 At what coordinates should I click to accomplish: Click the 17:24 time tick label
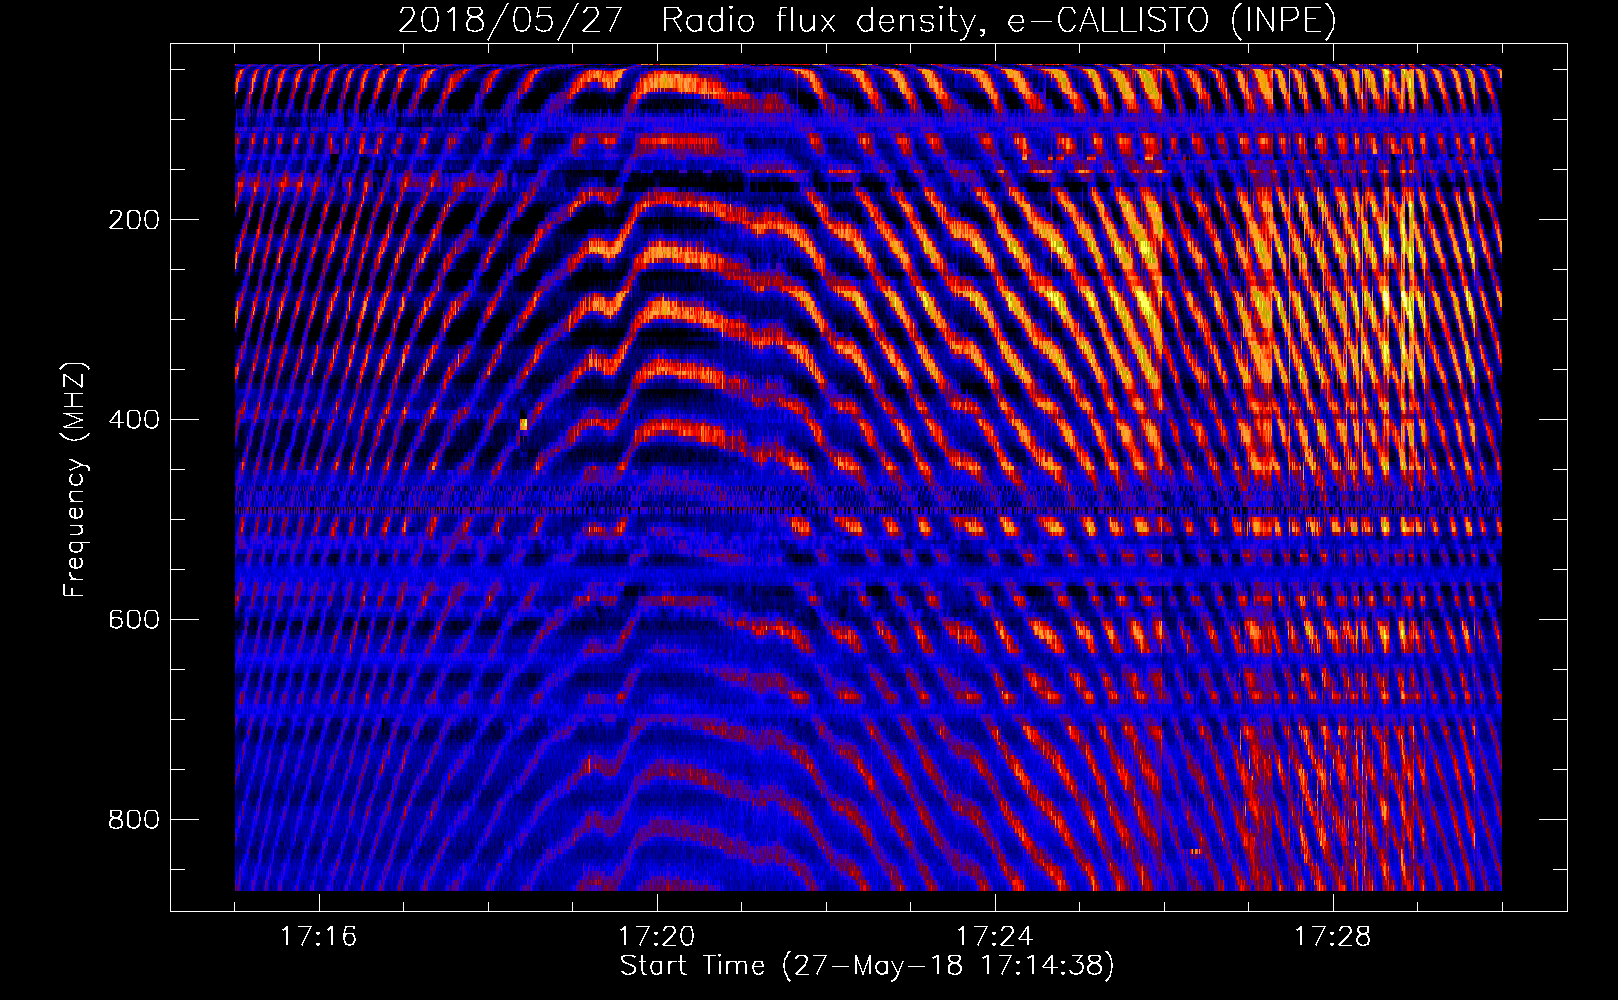pos(995,937)
